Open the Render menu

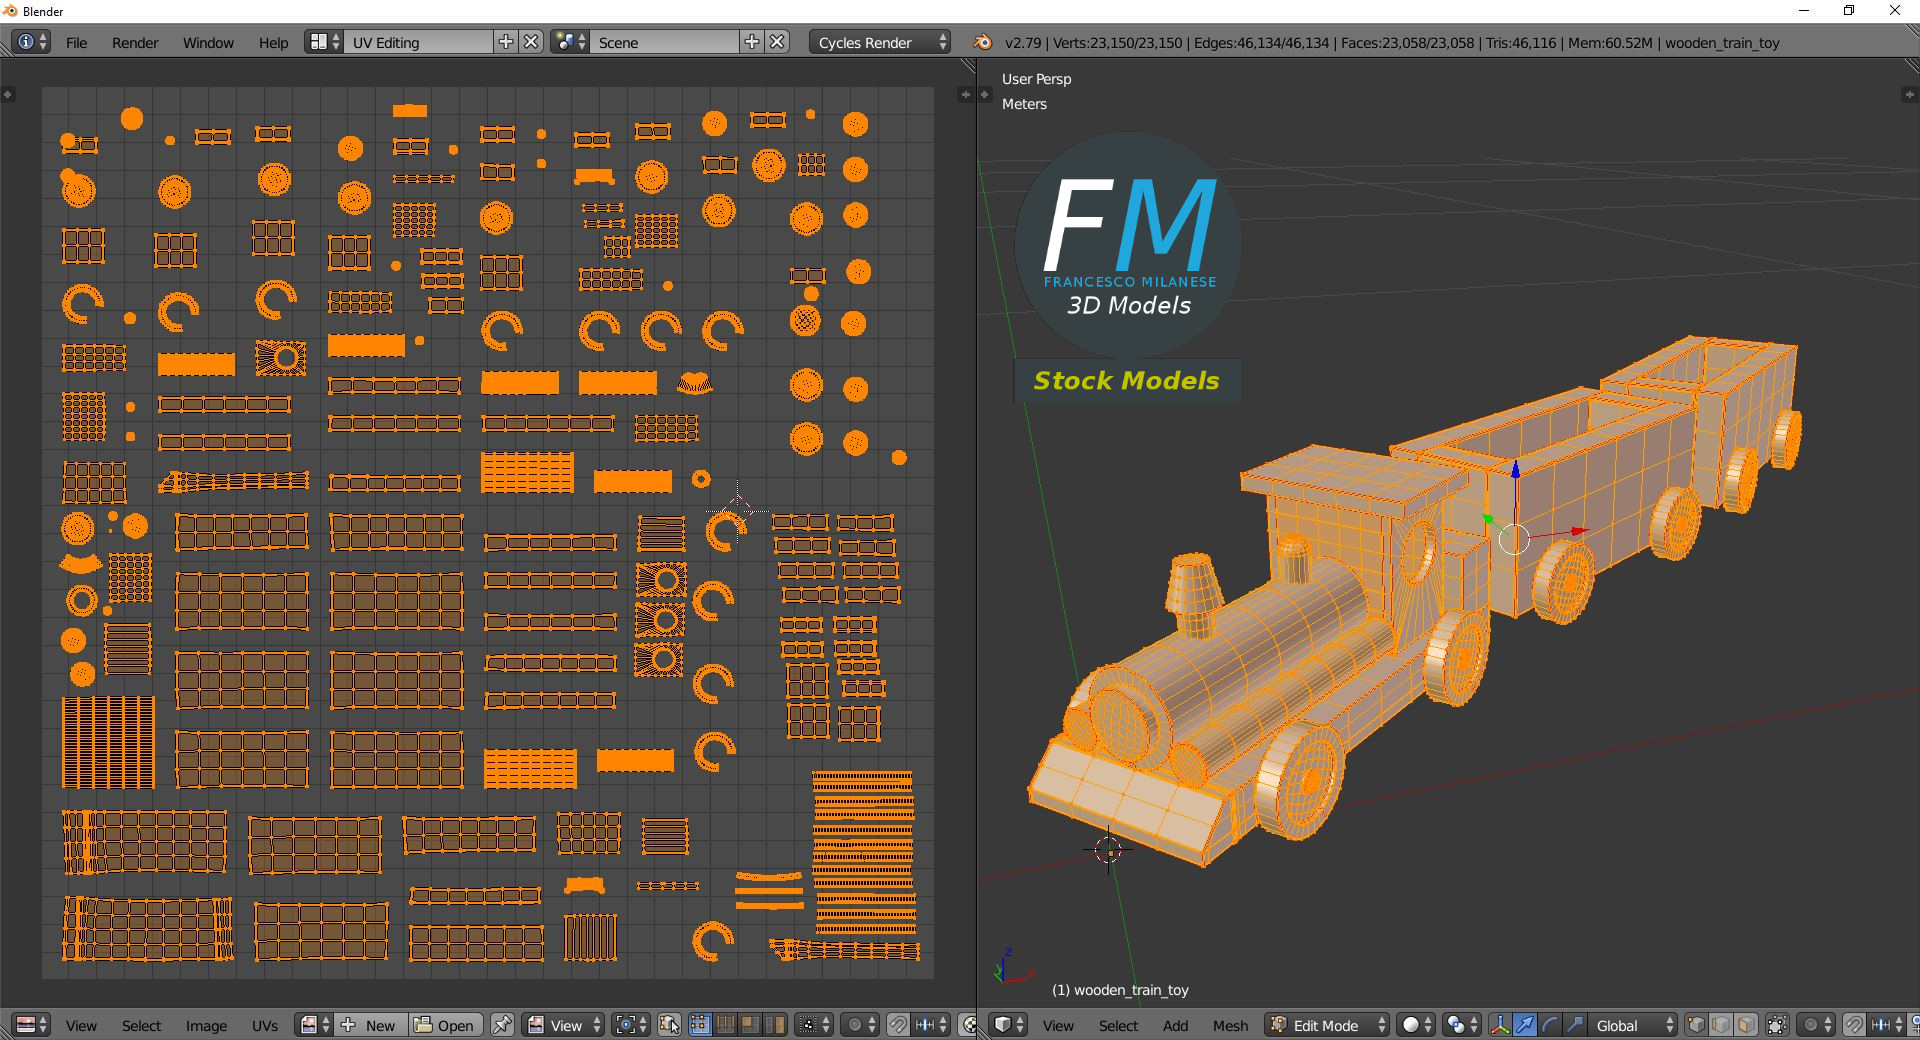[135, 43]
